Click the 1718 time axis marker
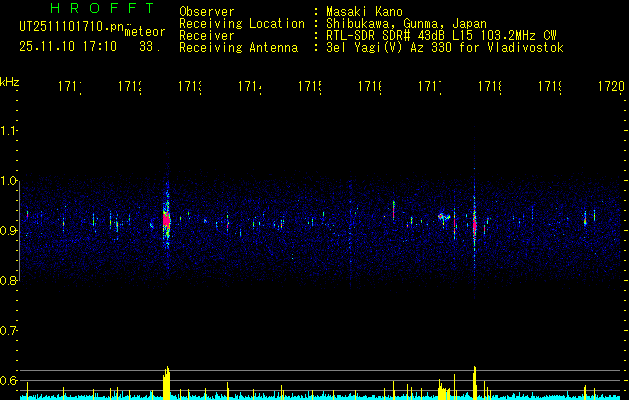Image resolution: width=629 pixels, height=400 pixels. (x=490, y=87)
